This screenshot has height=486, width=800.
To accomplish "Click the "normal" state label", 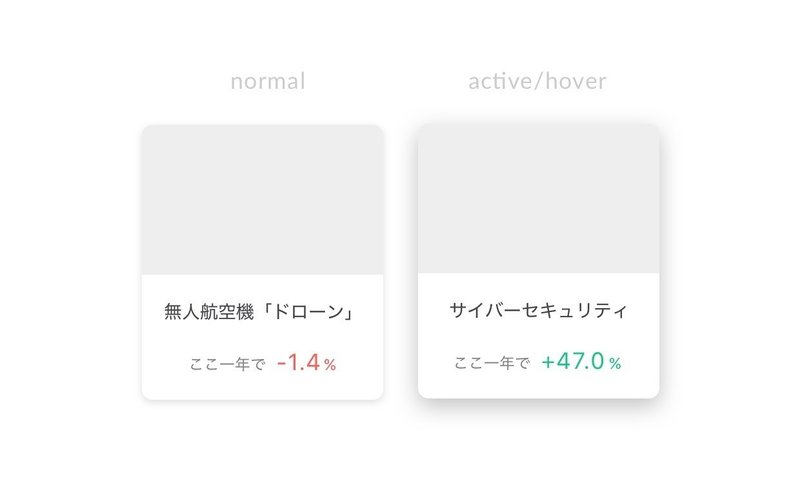I will pyautogui.click(x=267, y=81).
